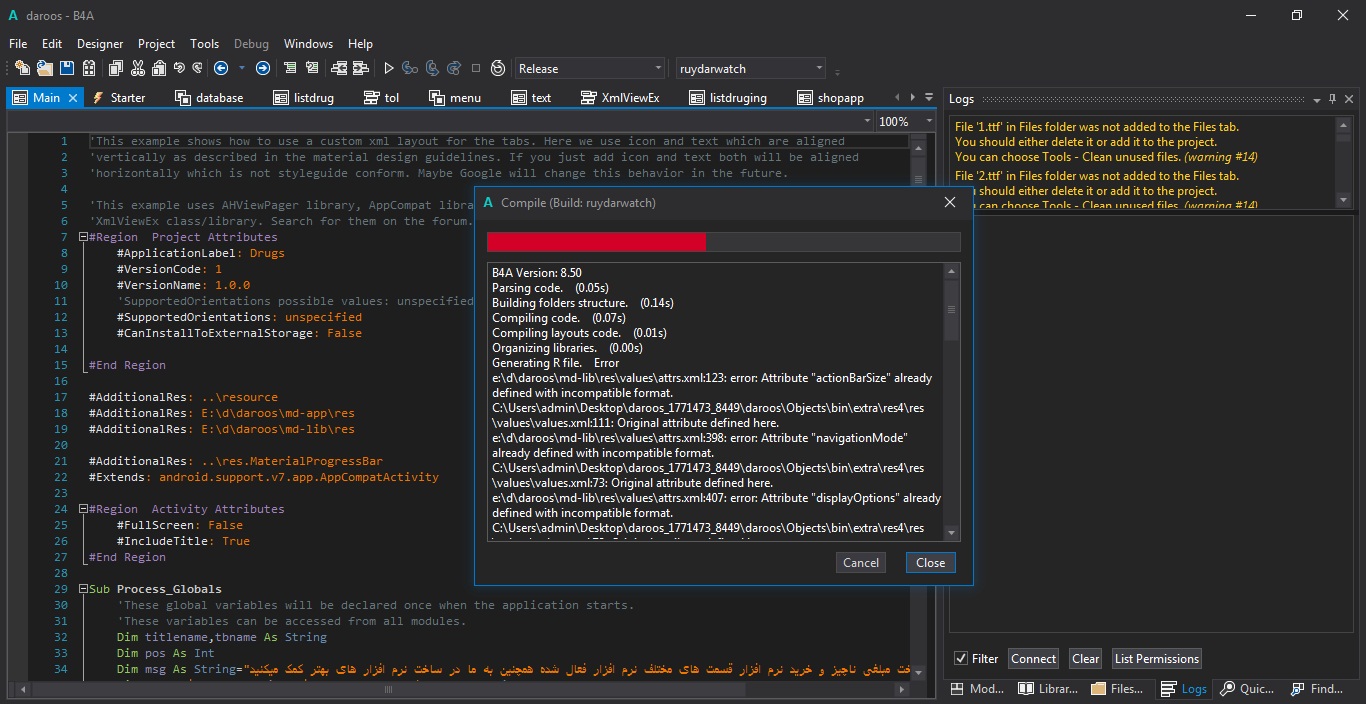Click the Navigate Backward arrow icon
This screenshot has height=704, width=1366.
click(221, 68)
